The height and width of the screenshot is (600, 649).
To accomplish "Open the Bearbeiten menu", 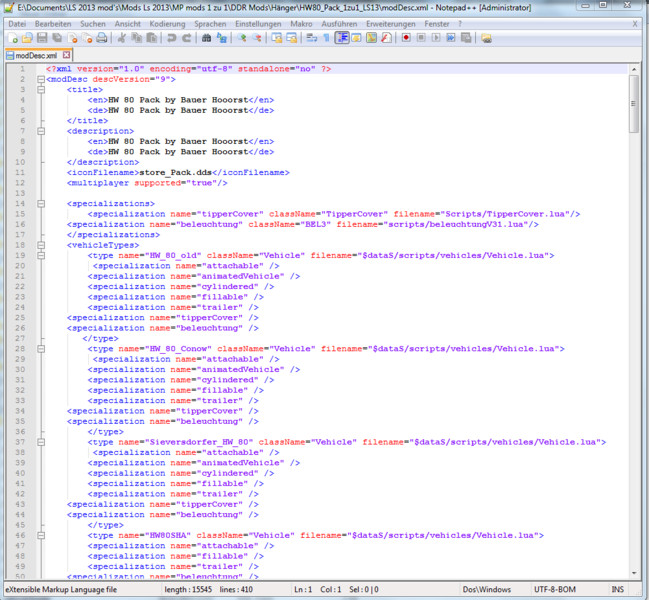I will [53, 24].
